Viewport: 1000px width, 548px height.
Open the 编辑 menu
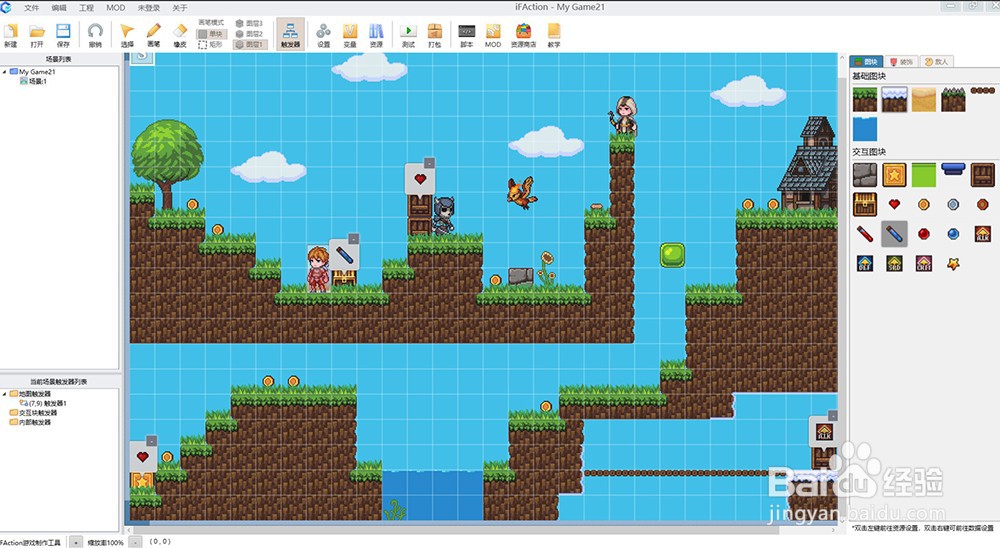pyautogui.click(x=59, y=8)
